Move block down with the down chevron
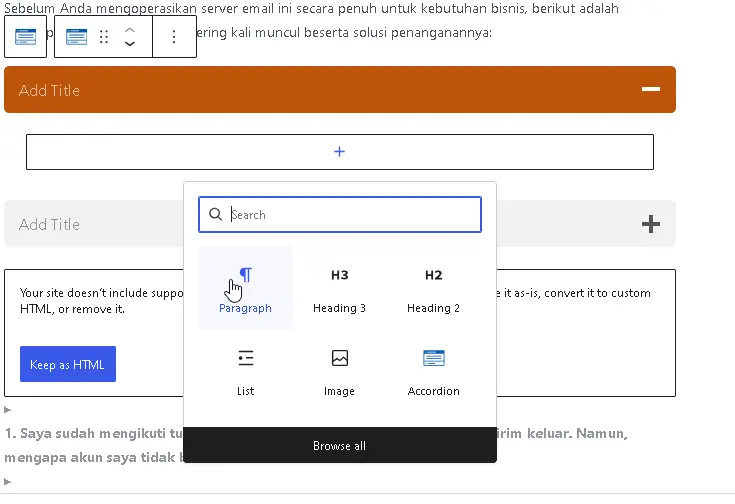The width and height of the screenshot is (735, 504). coord(130,44)
